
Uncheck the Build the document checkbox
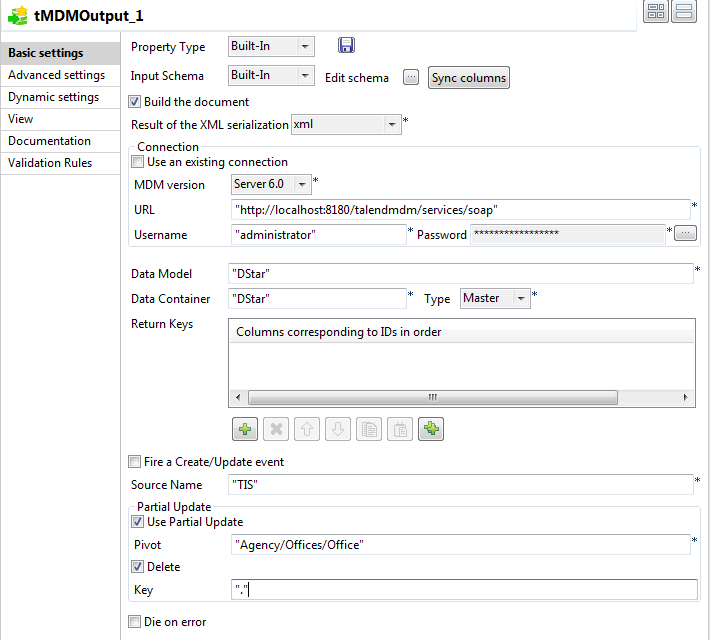coord(136,102)
